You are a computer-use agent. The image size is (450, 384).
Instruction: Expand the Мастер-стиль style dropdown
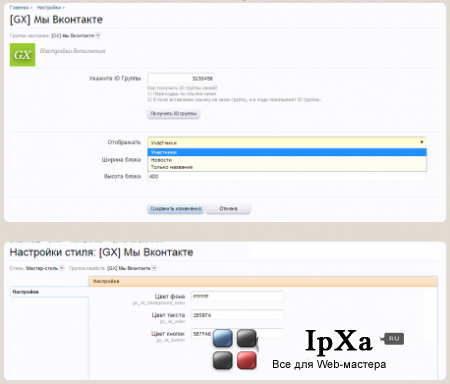point(62,268)
